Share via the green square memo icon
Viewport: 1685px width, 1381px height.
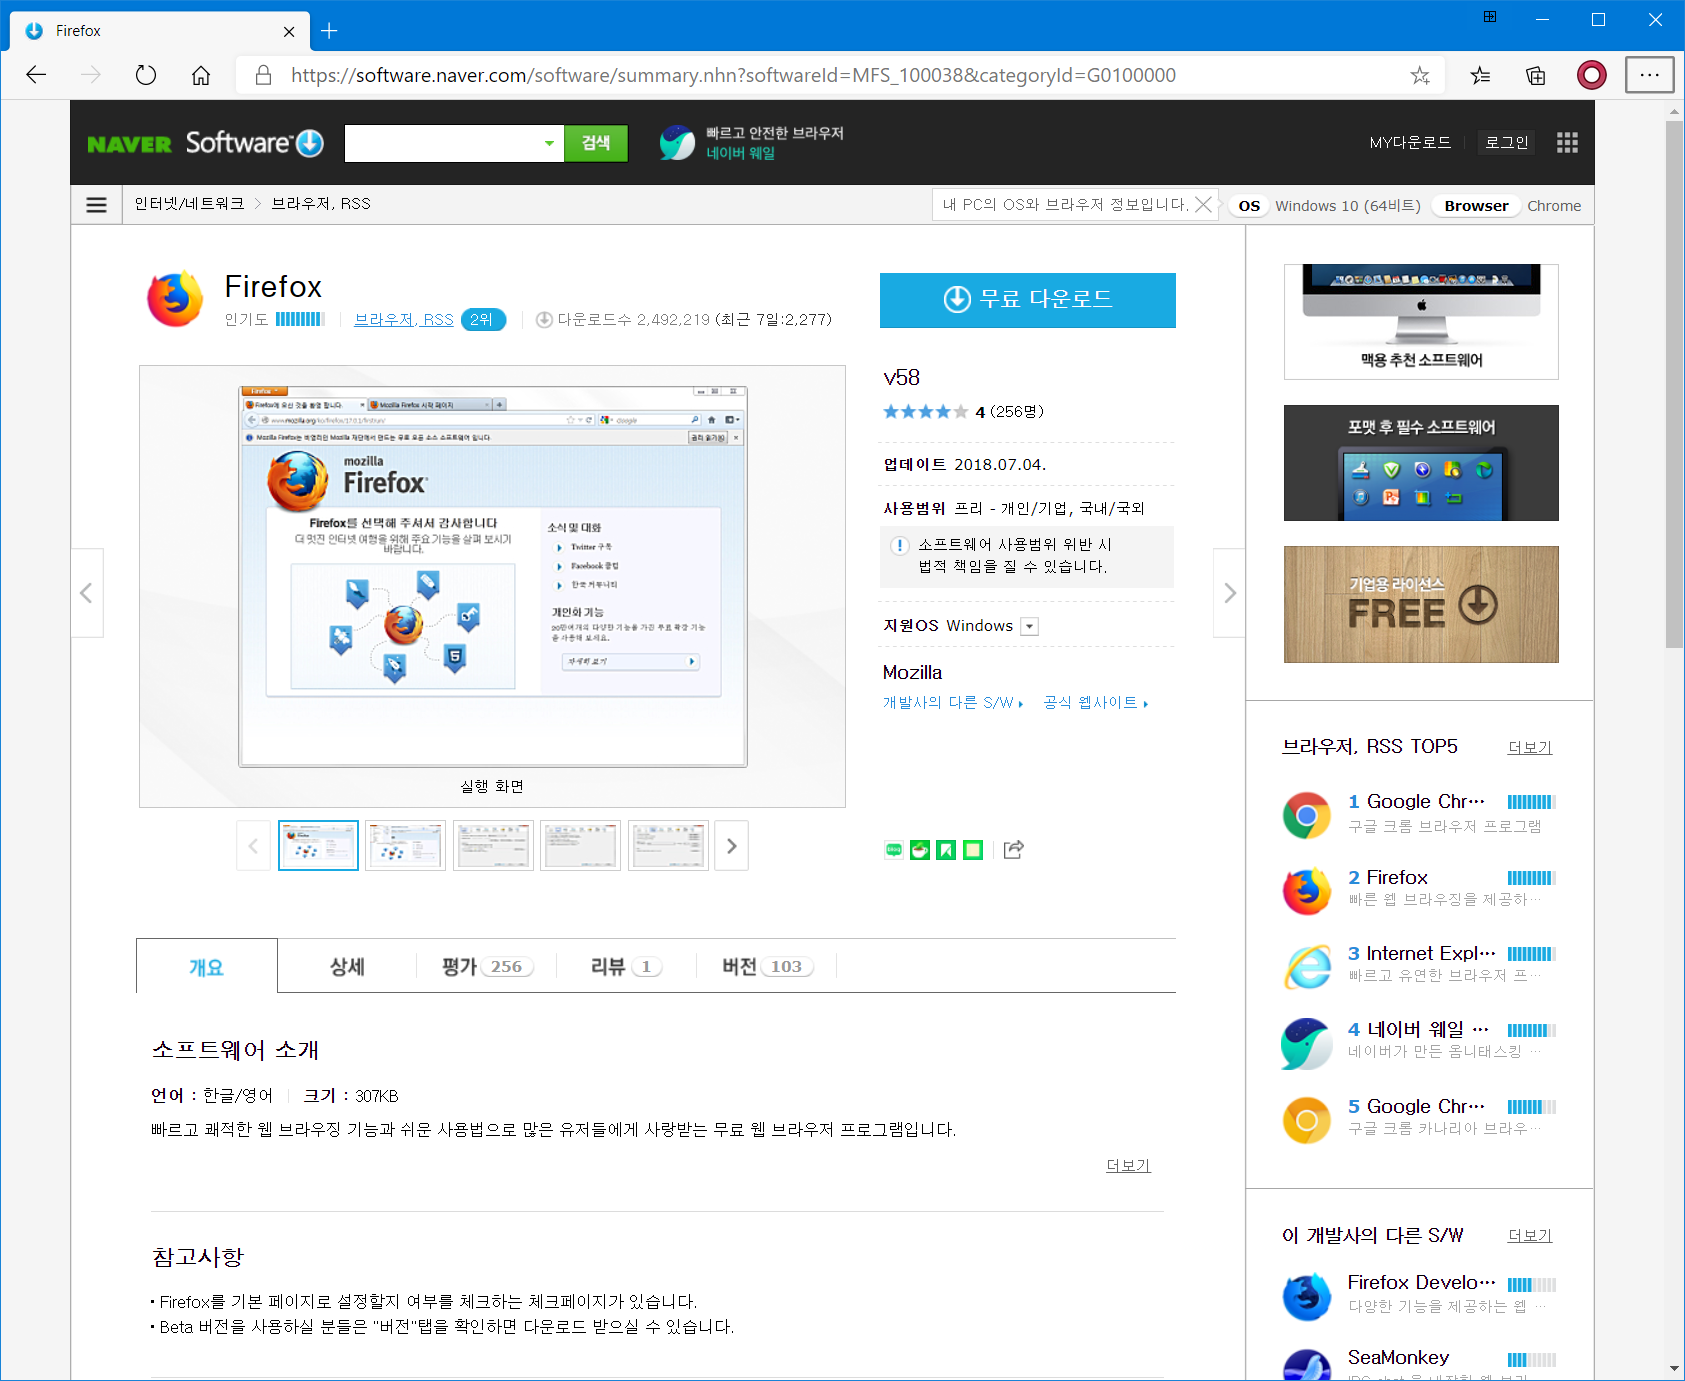[973, 850]
